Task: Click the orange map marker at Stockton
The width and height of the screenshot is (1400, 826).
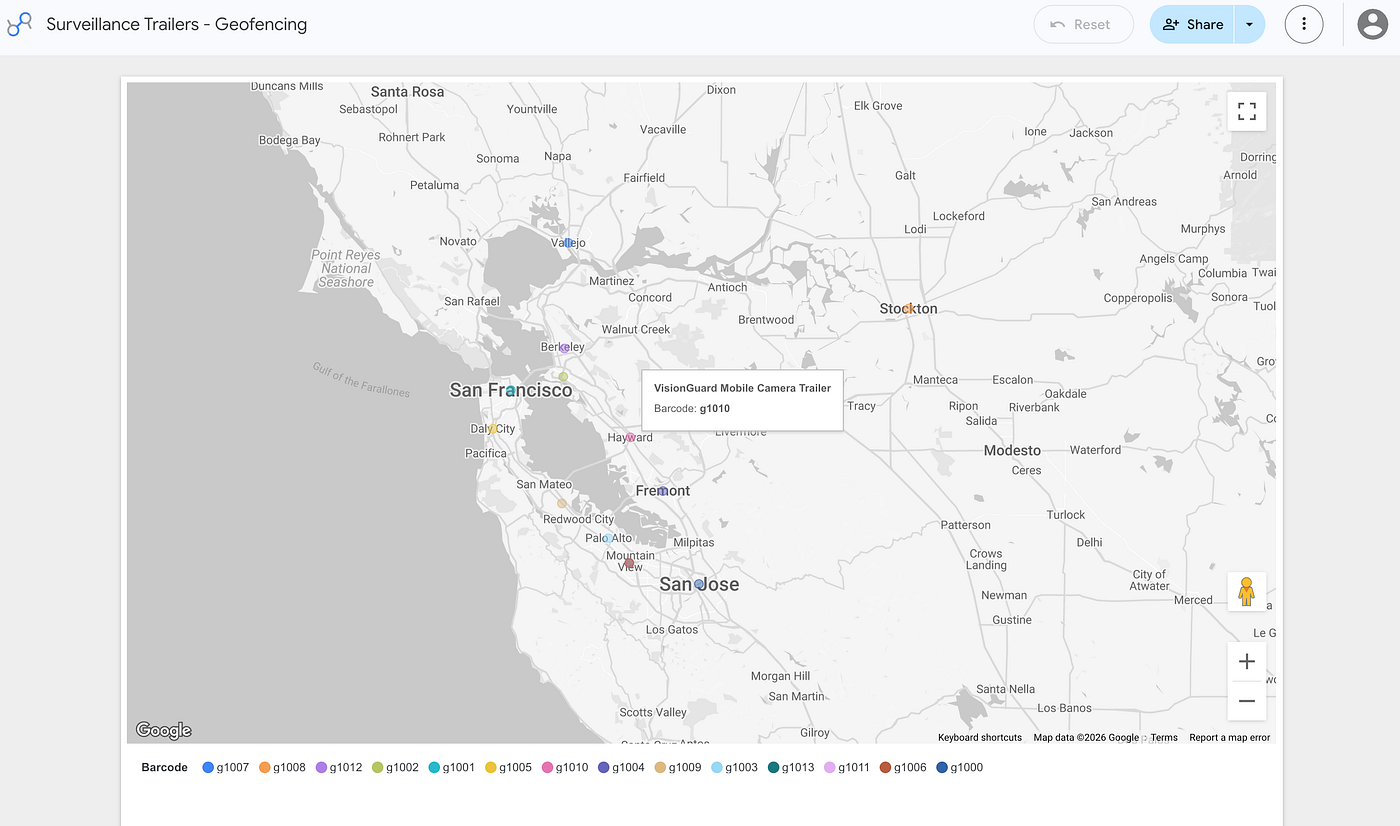Action: click(908, 308)
